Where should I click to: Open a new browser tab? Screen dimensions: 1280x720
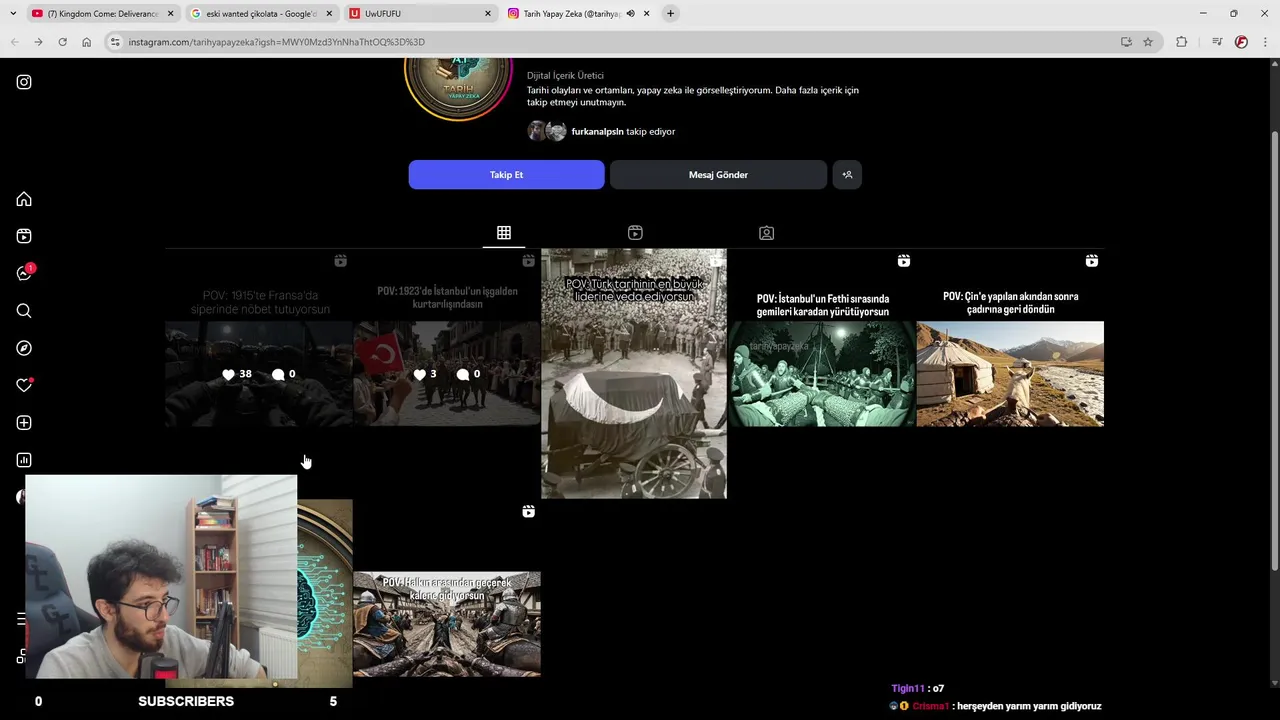coord(671,13)
